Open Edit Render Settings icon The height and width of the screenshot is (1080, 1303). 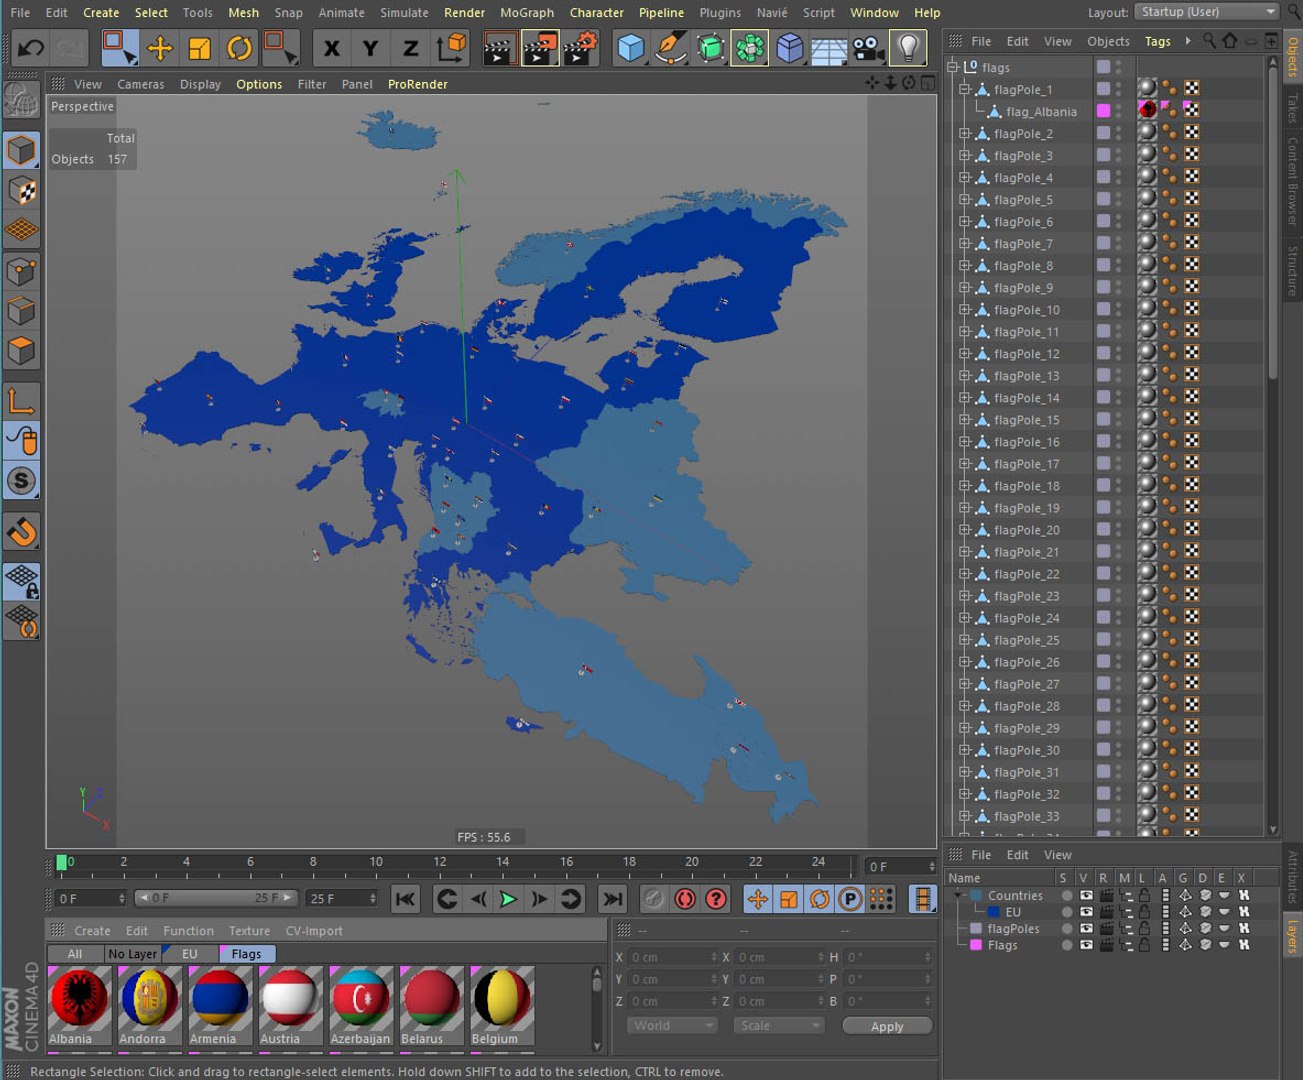tap(580, 47)
